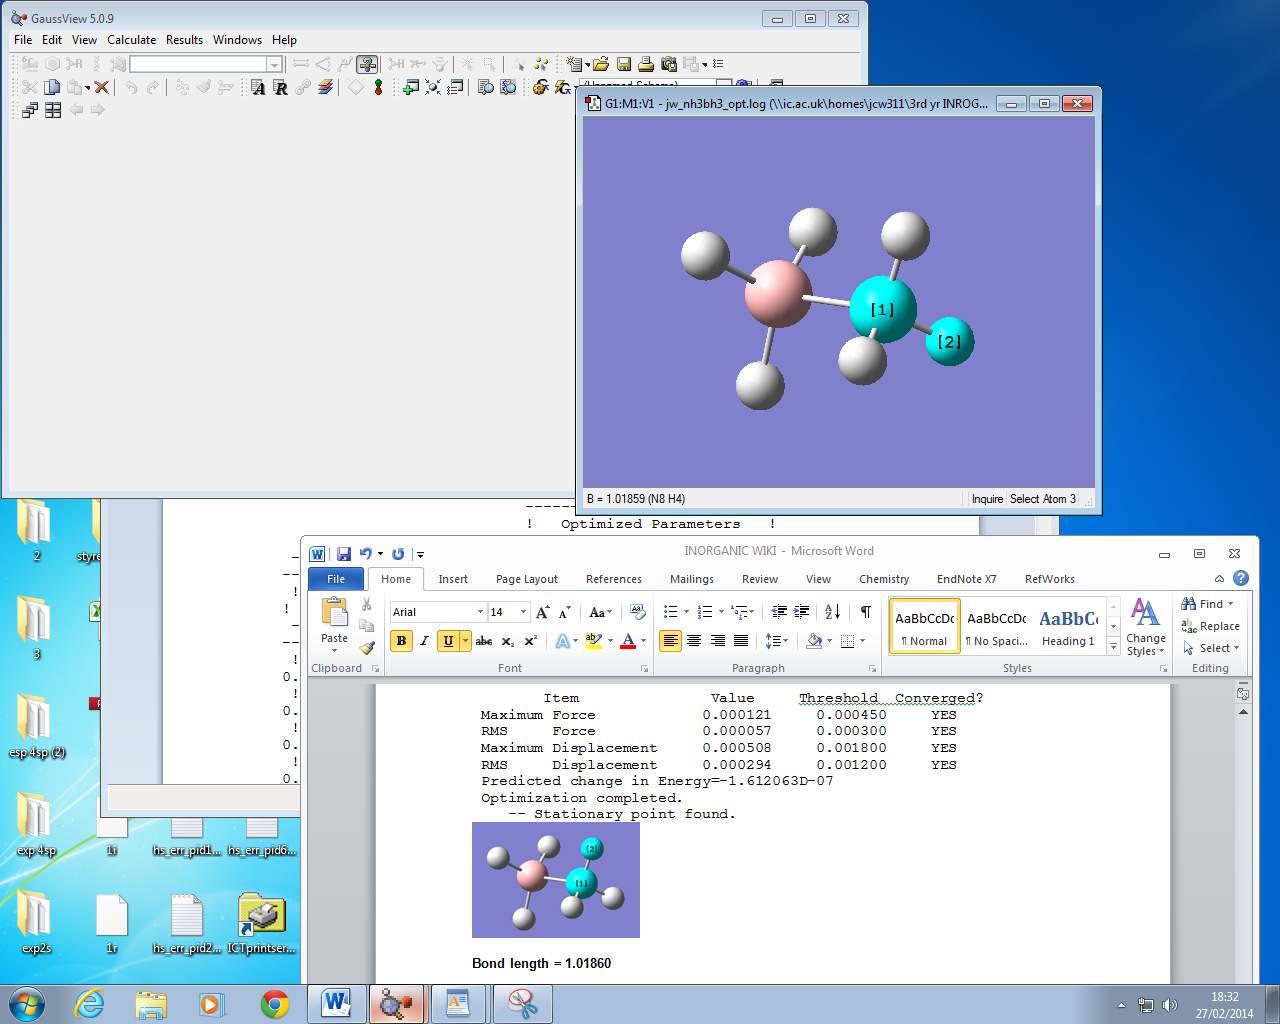Open the empty combo box in GaussView toolbar
Viewport: 1280px width, 1024px height.
[x=274, y=64]
